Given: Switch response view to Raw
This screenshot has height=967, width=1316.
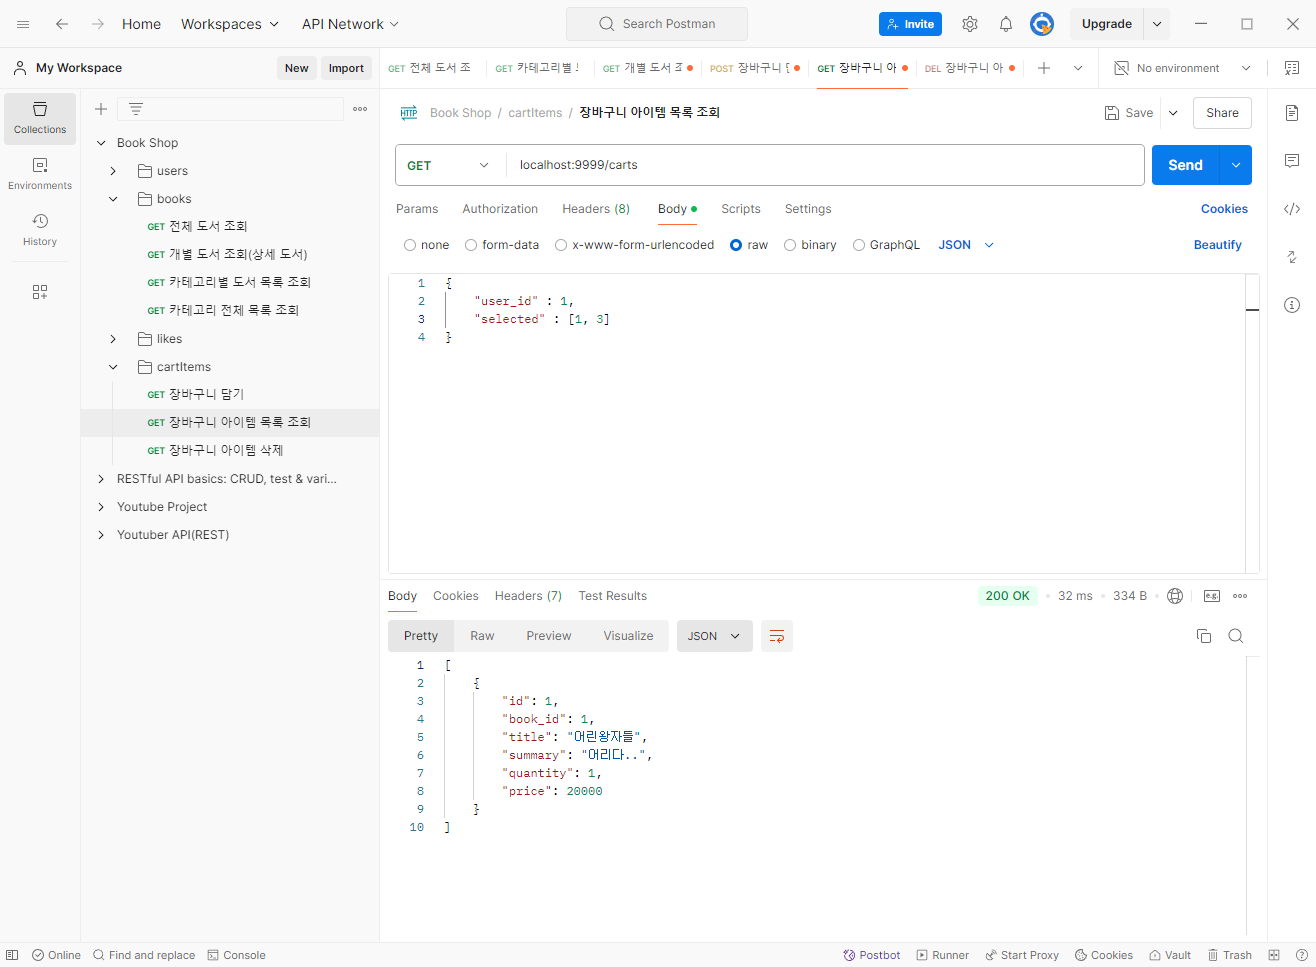Looking at the screenshot, I should 482,636.
